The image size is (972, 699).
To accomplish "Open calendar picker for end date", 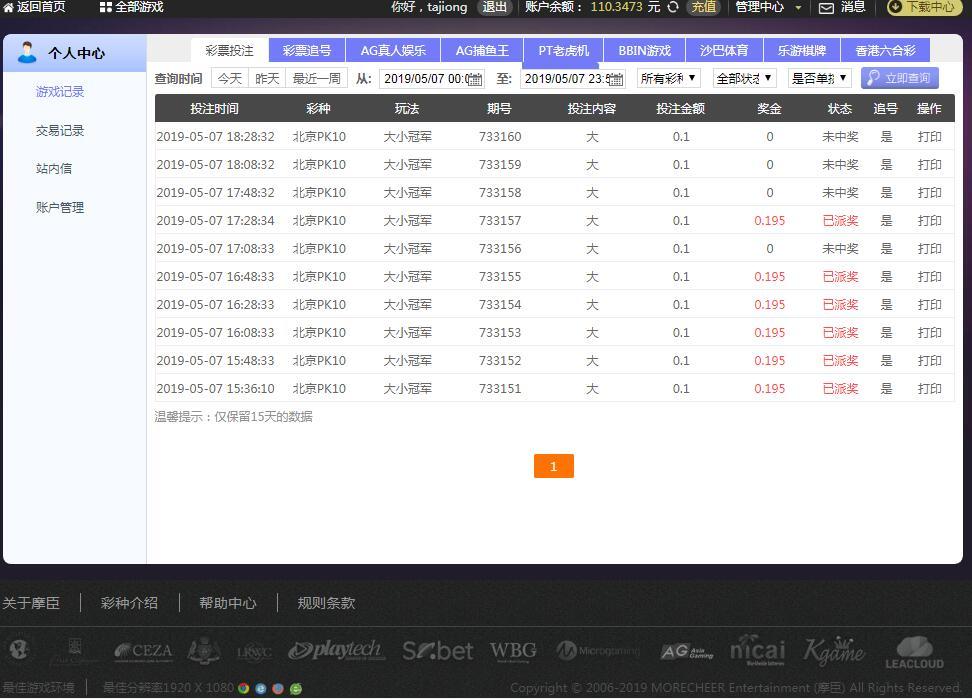I will [x=616, y=79].
